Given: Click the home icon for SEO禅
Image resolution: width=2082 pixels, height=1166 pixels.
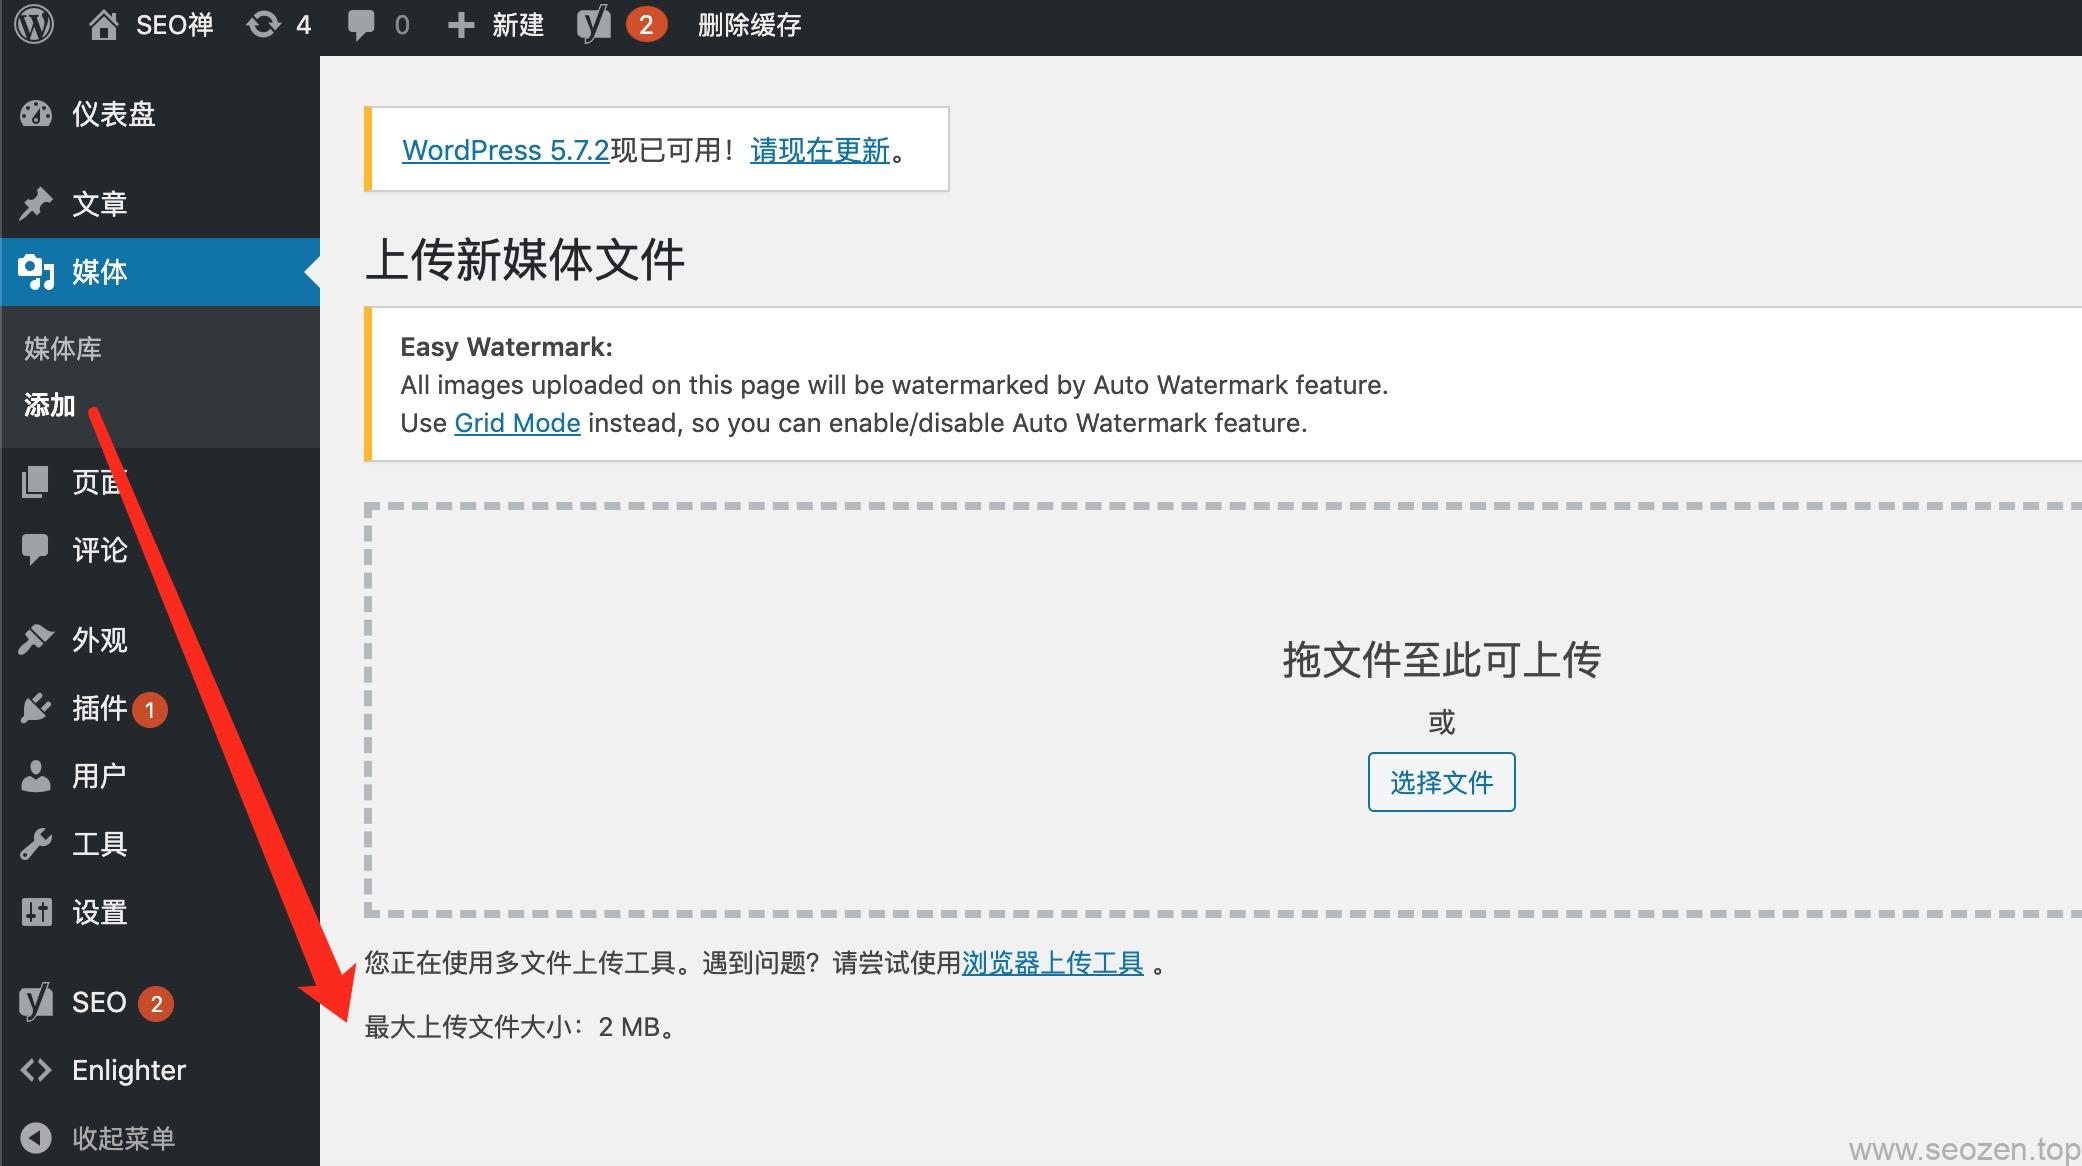Looking at the screenshot, I should 104,24.
